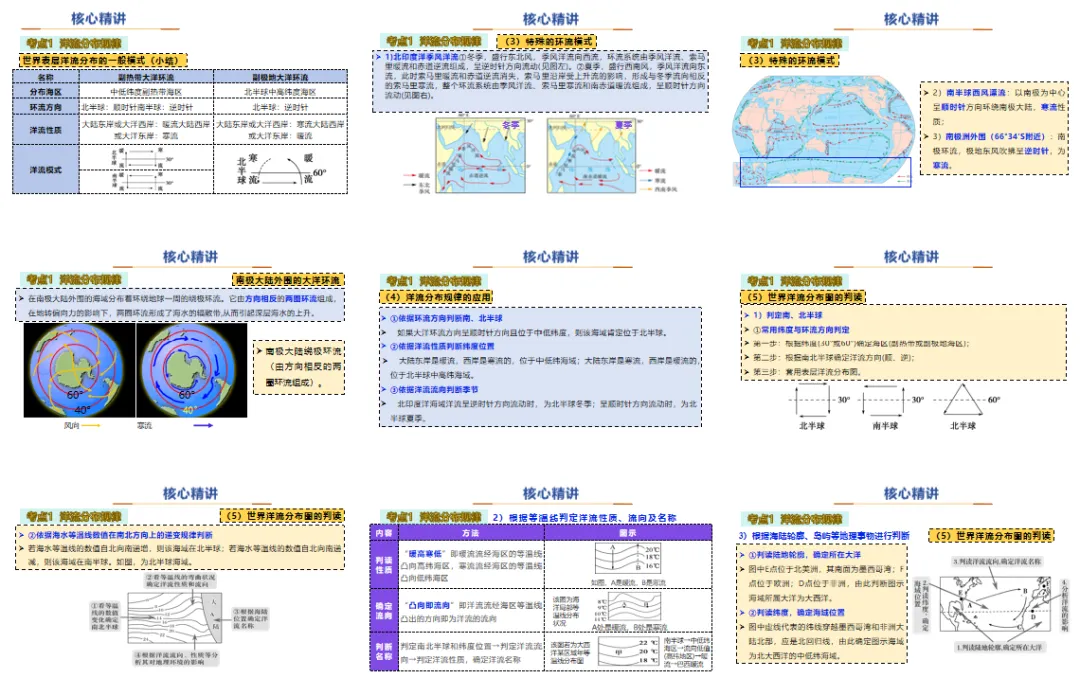1080x678 pixels.
Task: Click the 洋流性质 row label
Action: point(45,130)
